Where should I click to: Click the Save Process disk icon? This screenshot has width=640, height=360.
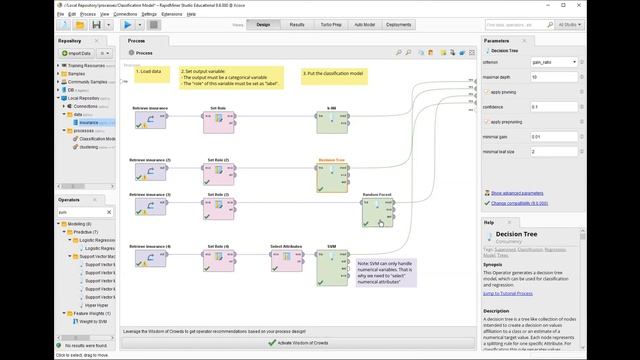tap(96, 25)
